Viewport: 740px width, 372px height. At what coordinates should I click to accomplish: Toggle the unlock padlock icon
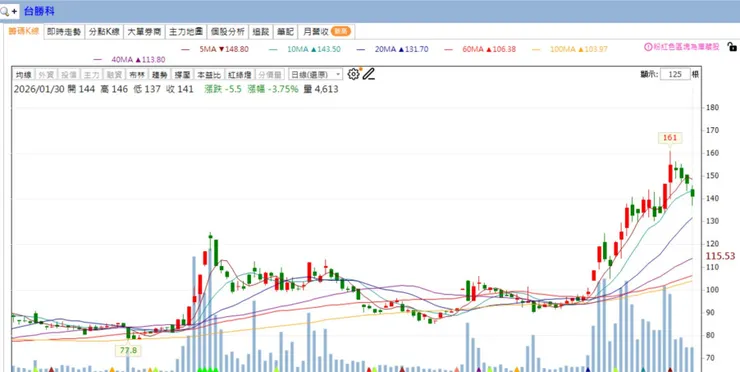(x=732, y=46)
